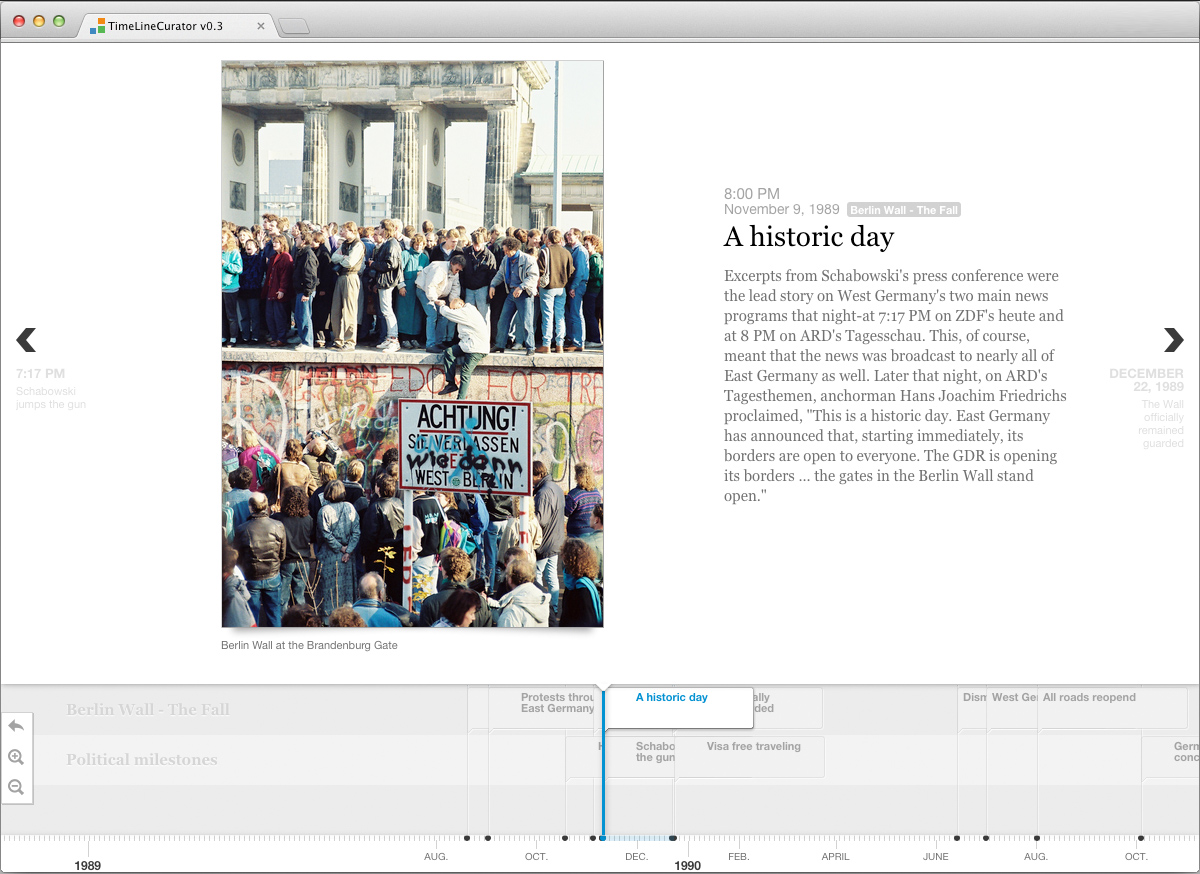Select the 'Visa free traveling' timeline event
Image resolution: width=1200 pixels, height=874 pixels.
pos(753,747)
